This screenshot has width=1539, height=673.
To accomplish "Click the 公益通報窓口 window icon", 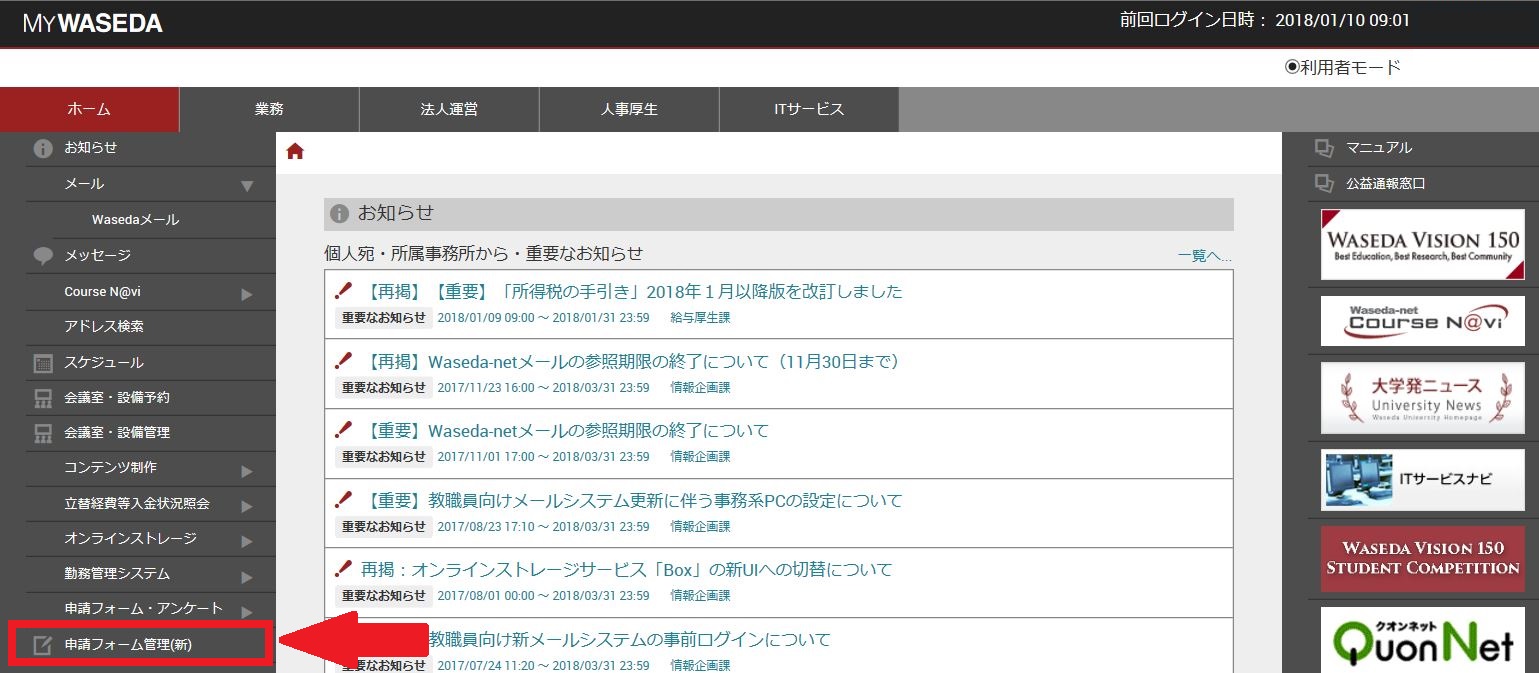I will (1324, 184).
